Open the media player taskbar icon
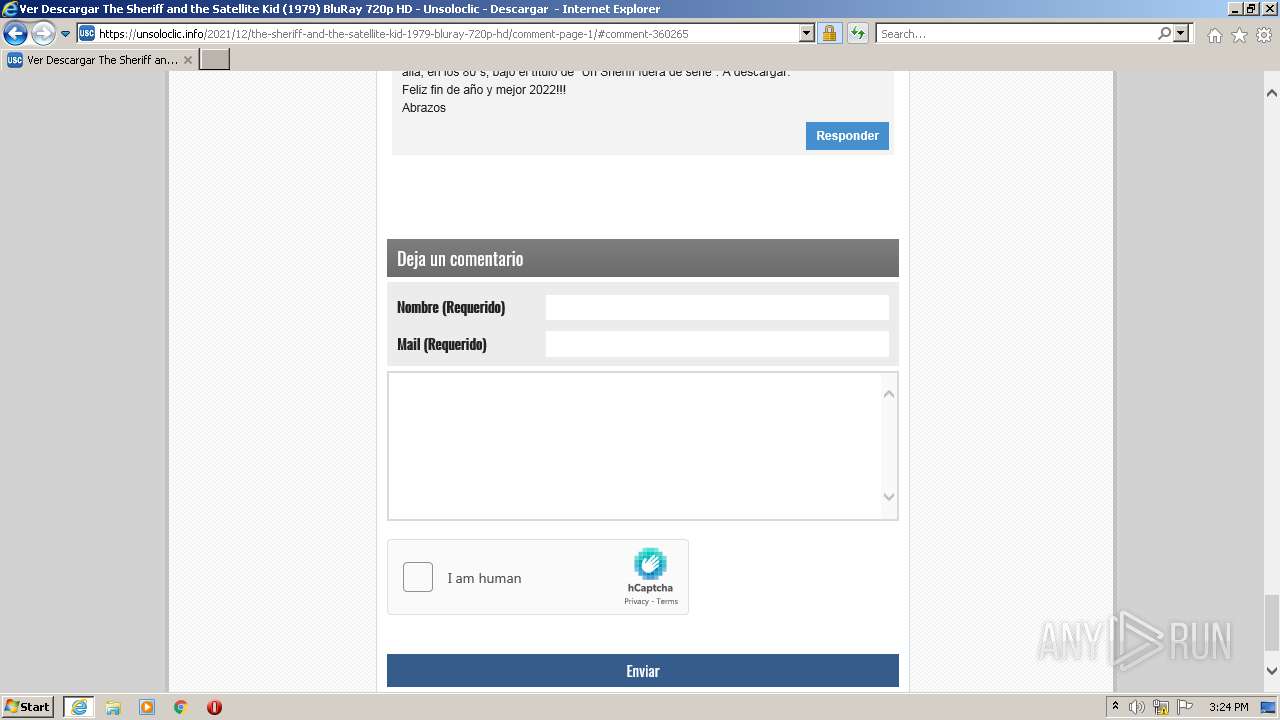 pos(147,707)
